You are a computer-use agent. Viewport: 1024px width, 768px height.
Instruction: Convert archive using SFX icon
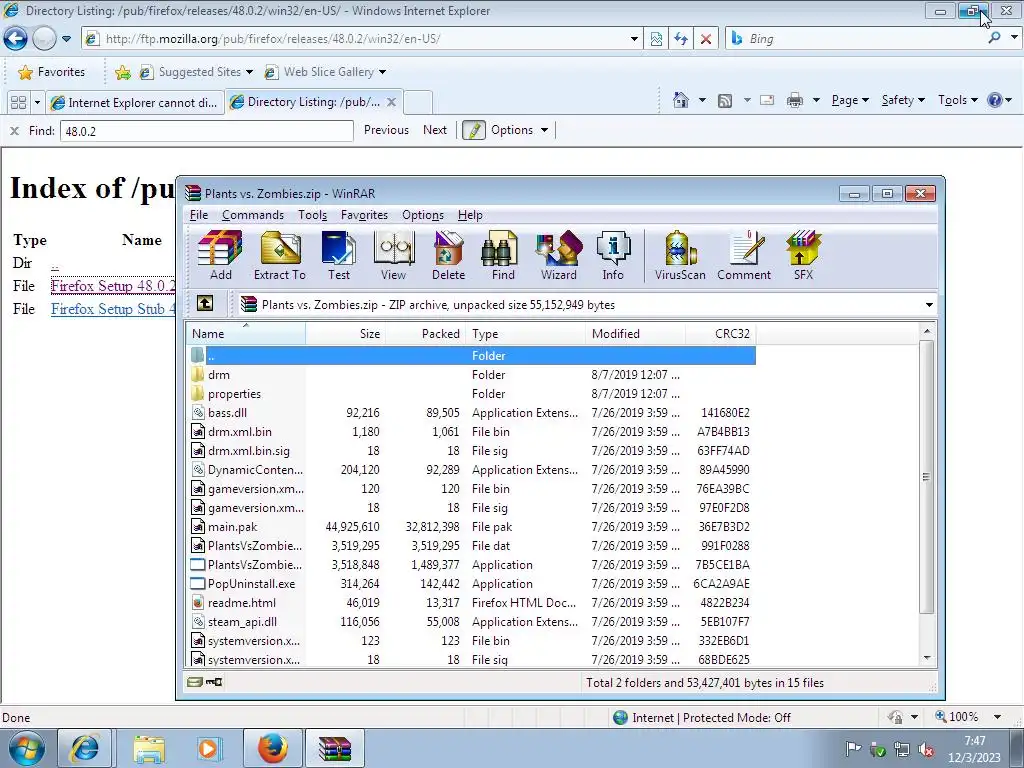pos(803,255)
